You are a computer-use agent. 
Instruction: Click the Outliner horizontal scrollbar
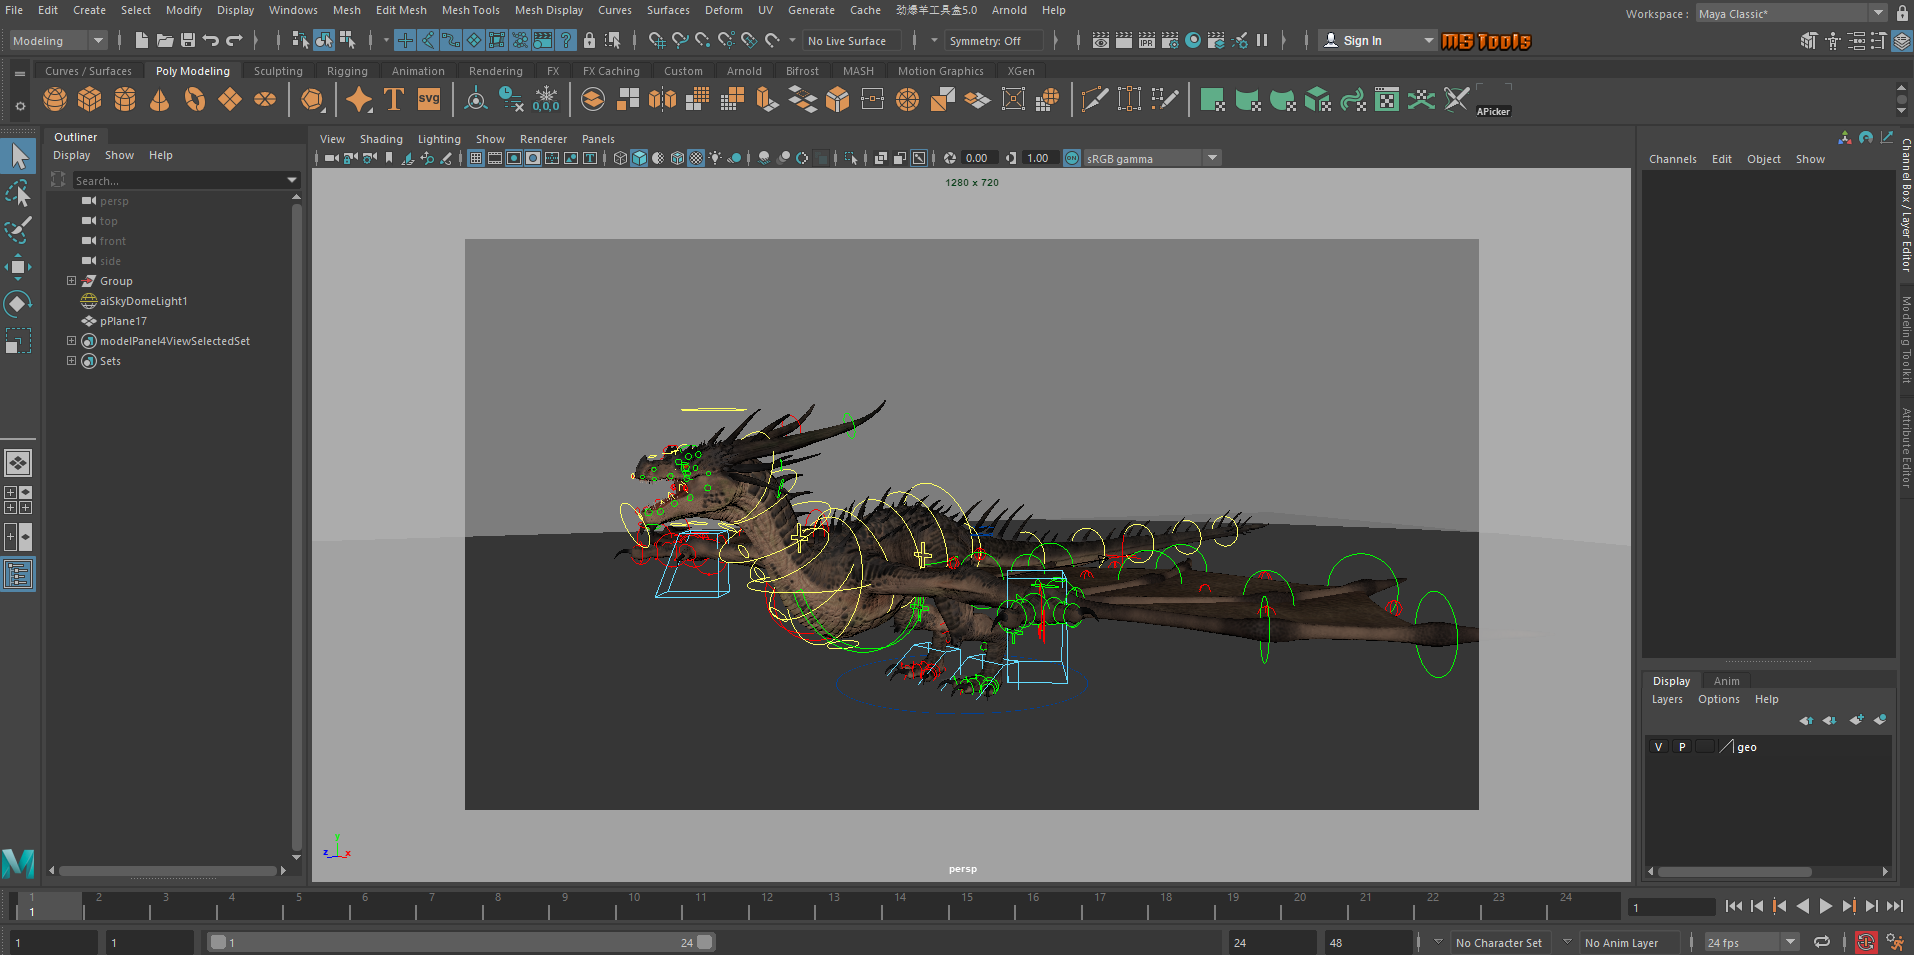tap(168, 871)
